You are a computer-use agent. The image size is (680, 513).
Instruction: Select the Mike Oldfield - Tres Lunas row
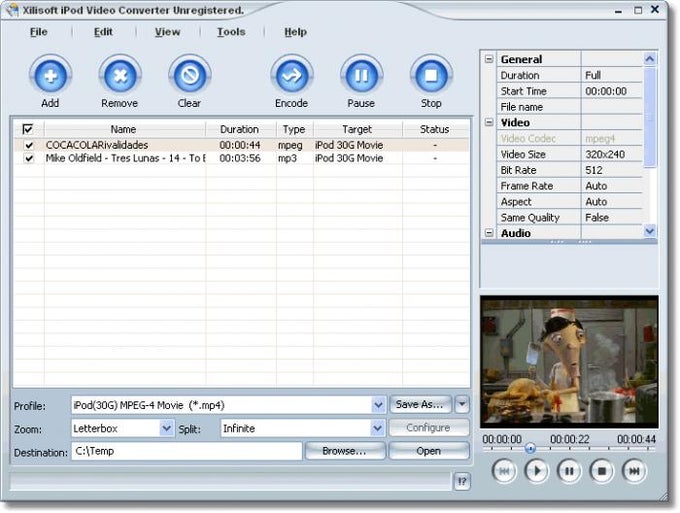pyautogui.click(x=242, y=158)
